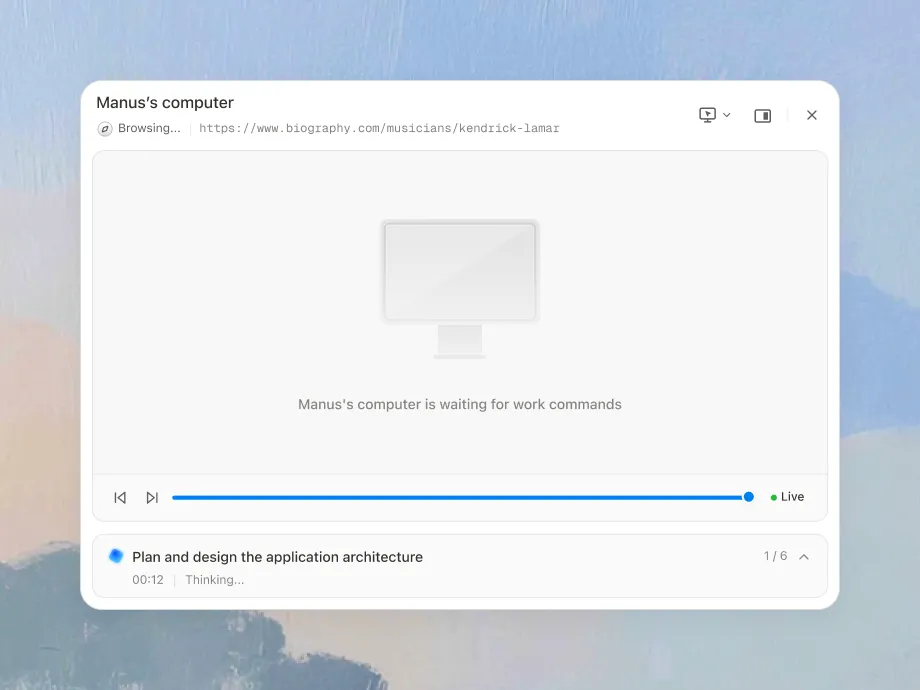The height and width of the screenshot is (690, 920).
Task: Click the 'Thinking...' status text
Action: [x=214, y=580]
